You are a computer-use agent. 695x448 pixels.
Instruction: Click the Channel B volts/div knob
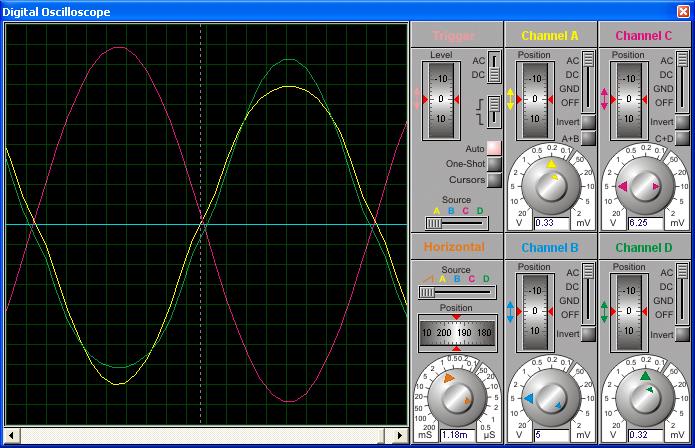pos(551,399)
